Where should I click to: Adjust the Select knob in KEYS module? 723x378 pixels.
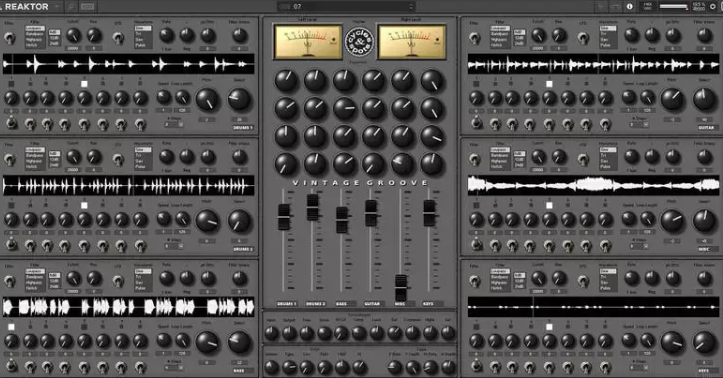pos(705,343)
